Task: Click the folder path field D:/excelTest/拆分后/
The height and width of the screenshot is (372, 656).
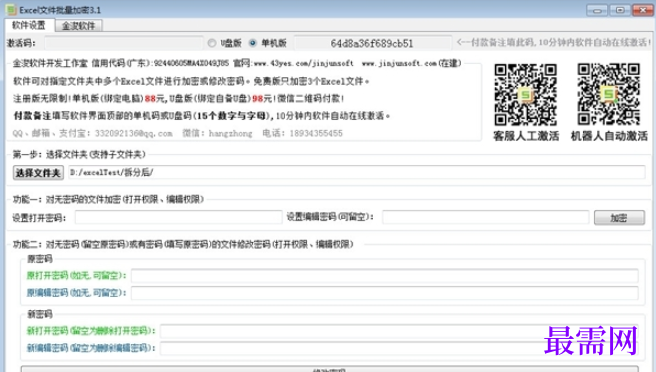Action: click(x=357, y=172)
